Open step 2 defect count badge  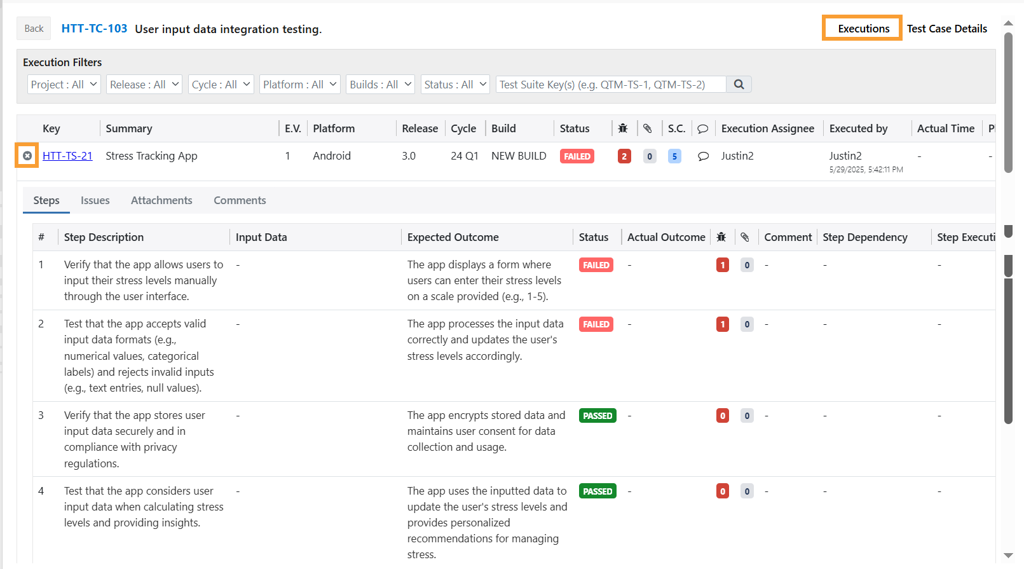tap(722, 324)
